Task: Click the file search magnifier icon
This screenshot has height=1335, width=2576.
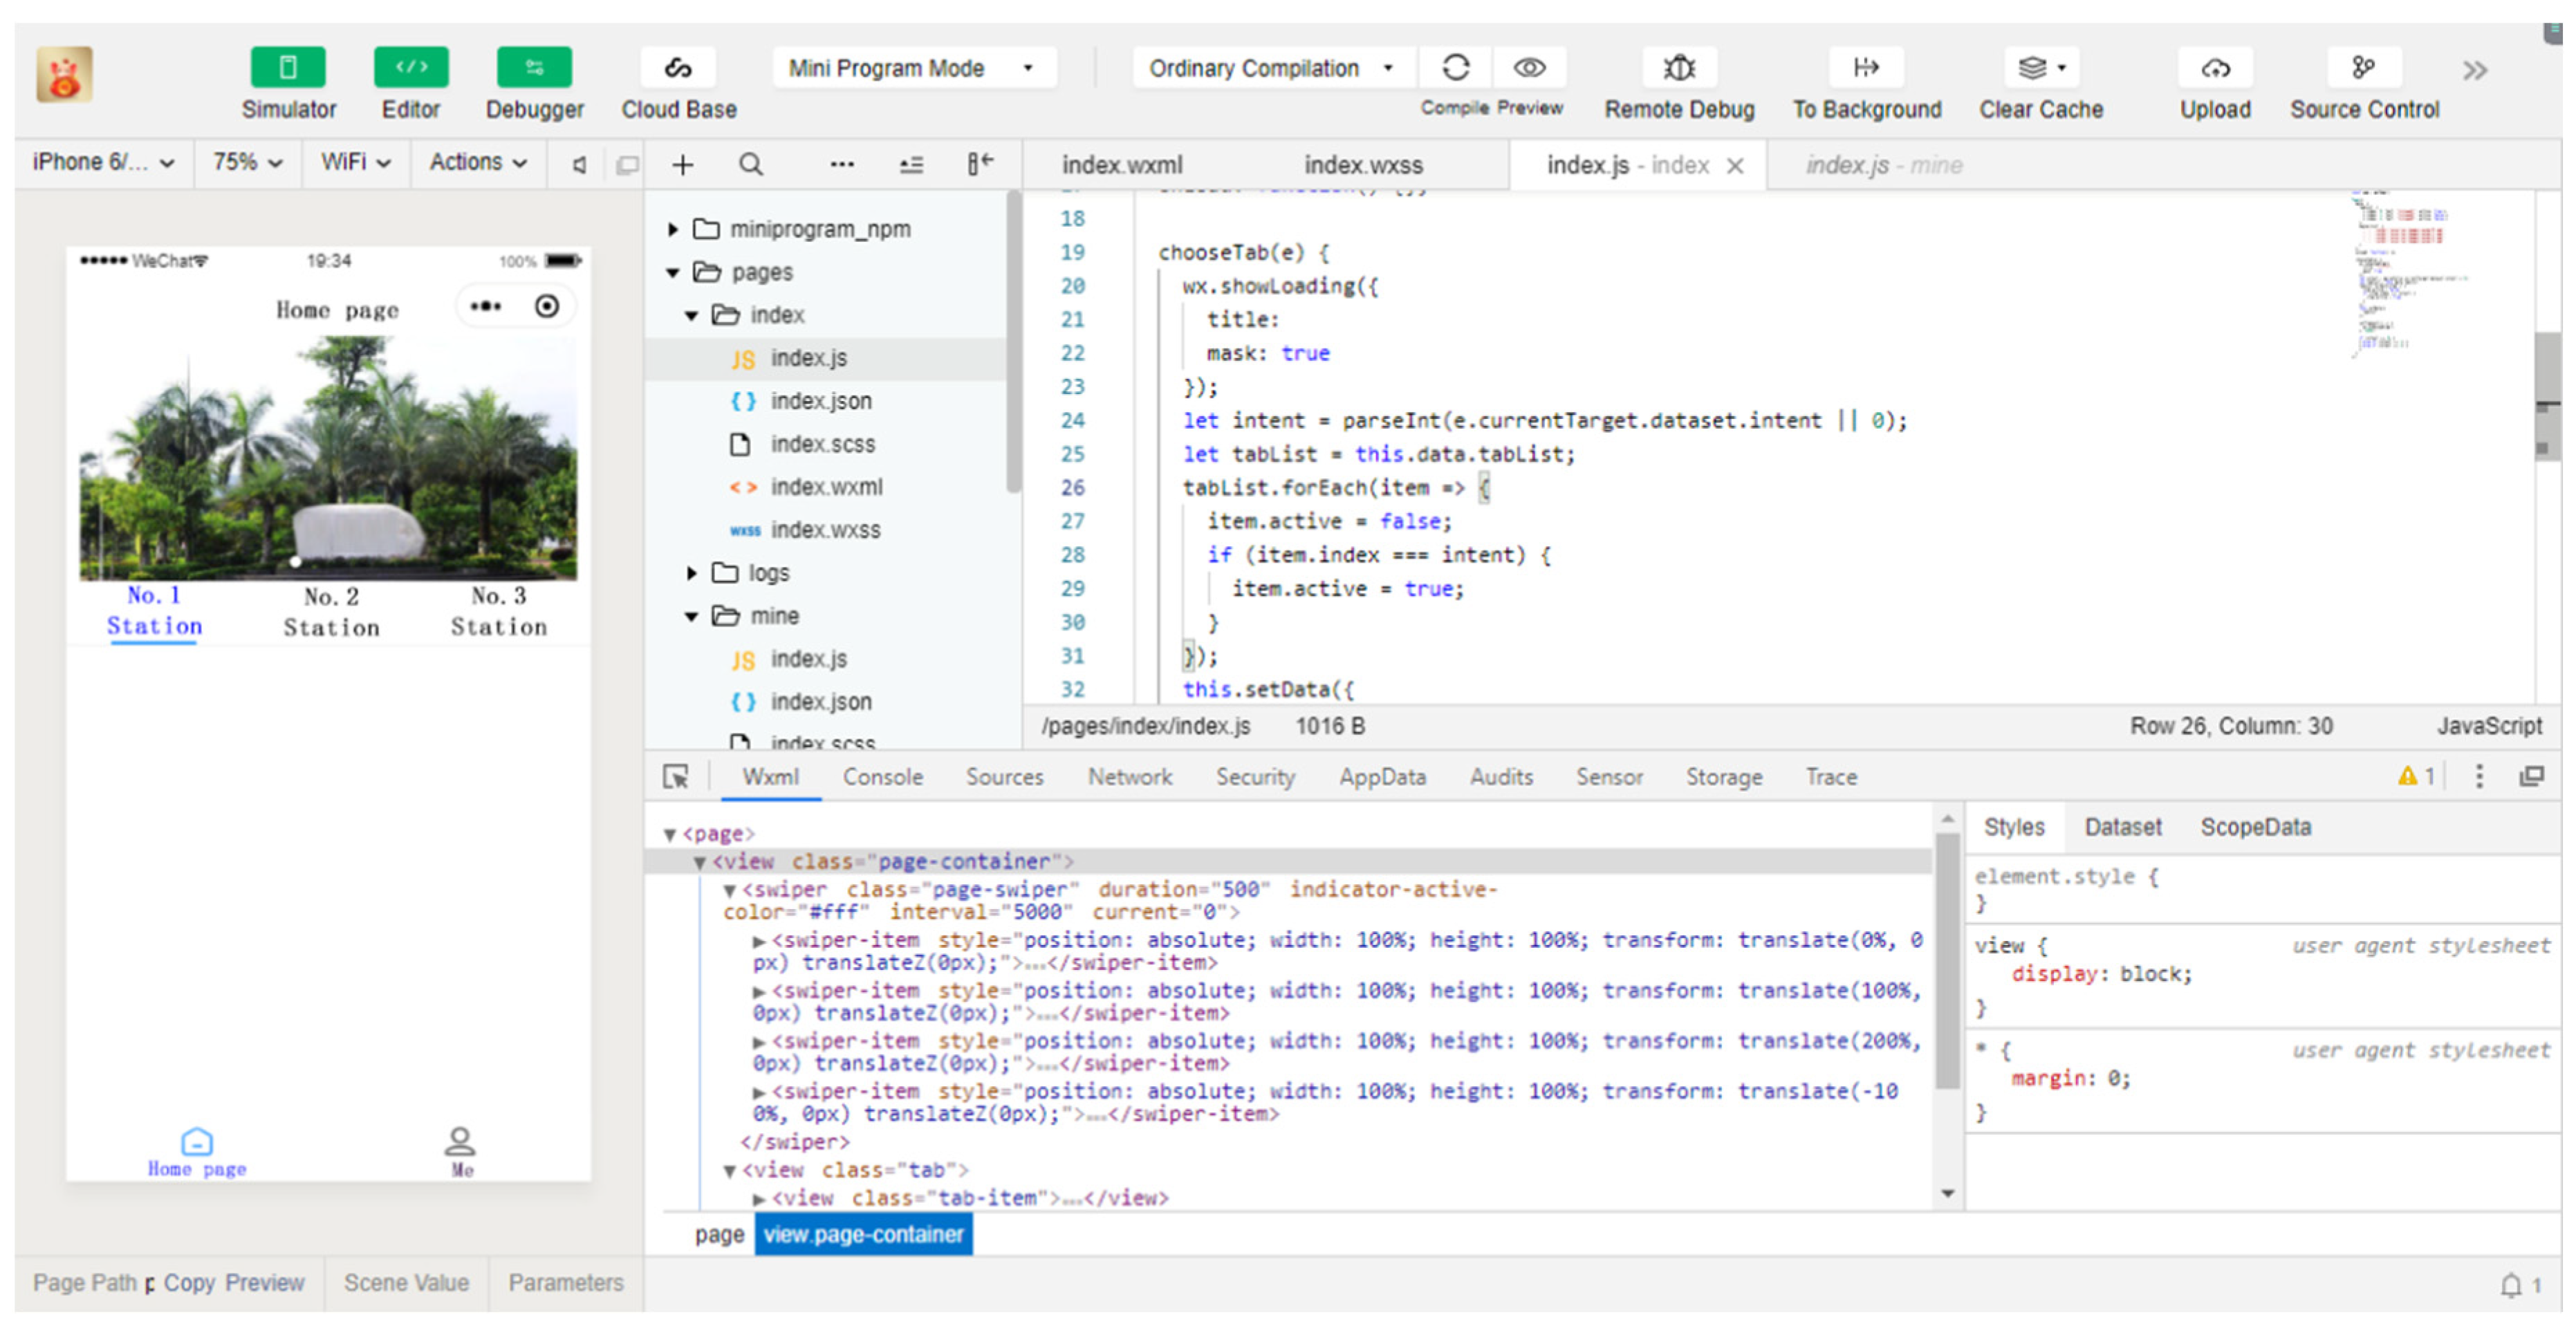Action: point(751,165)
